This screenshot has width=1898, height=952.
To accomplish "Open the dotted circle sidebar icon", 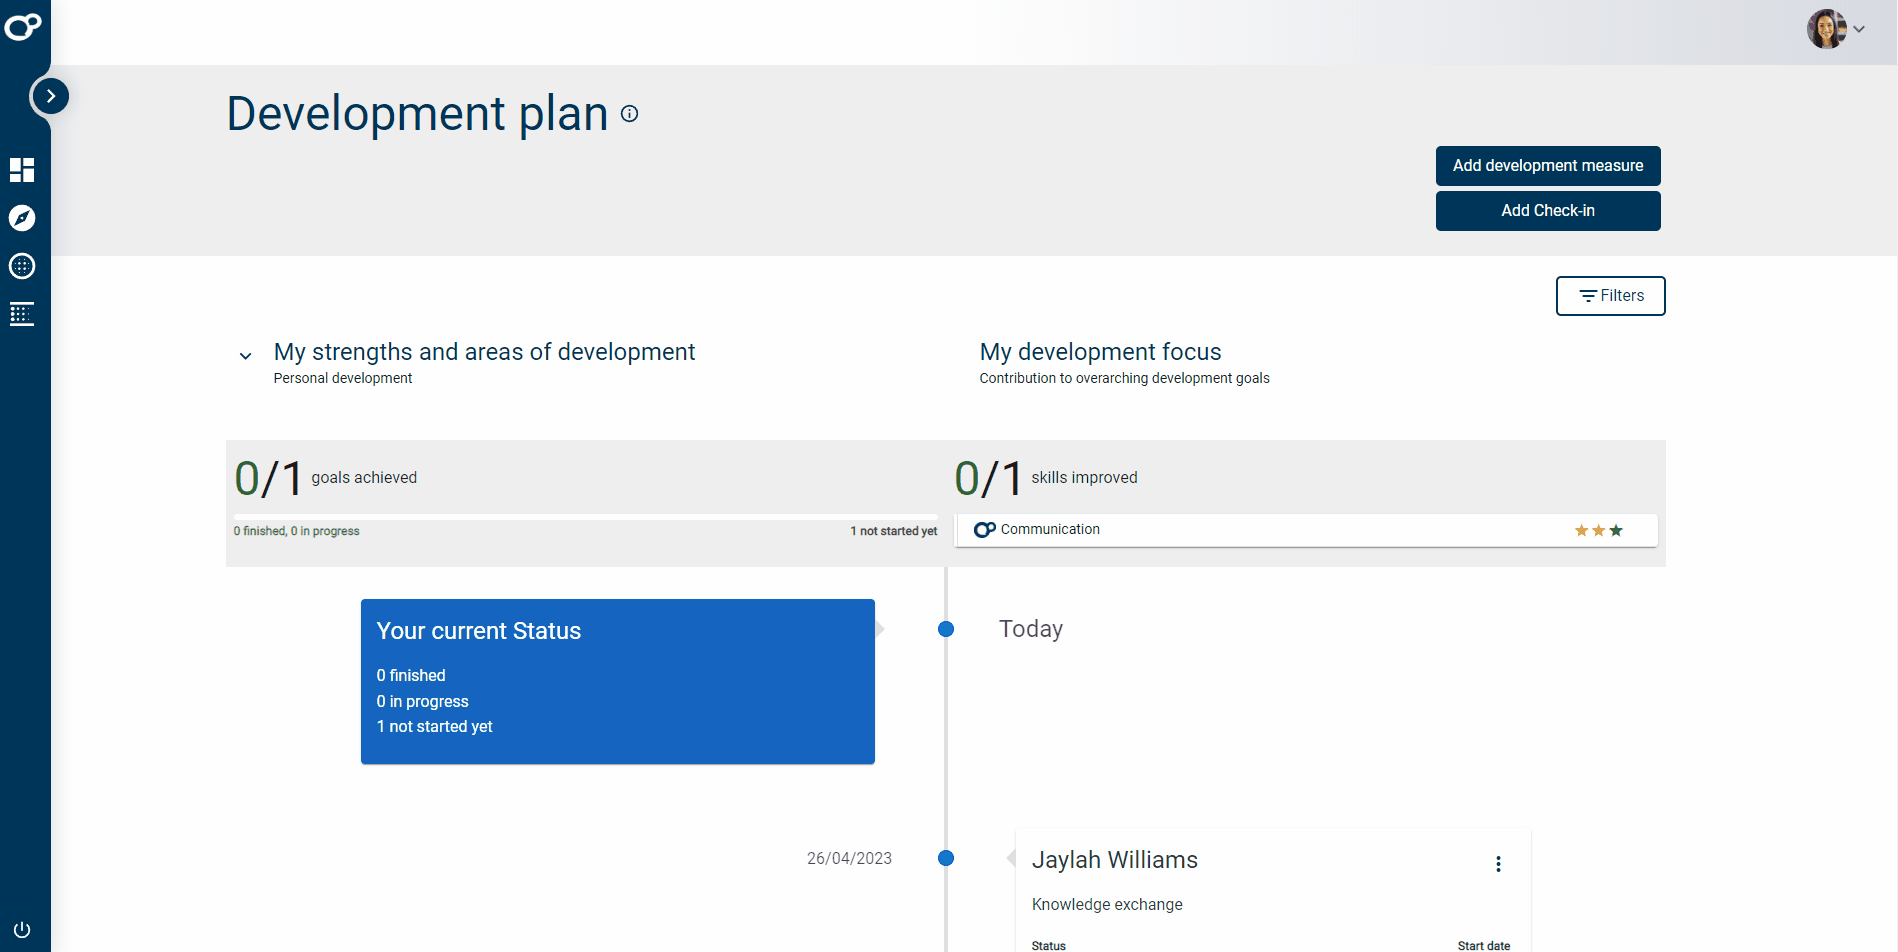I will click(22, 266).
